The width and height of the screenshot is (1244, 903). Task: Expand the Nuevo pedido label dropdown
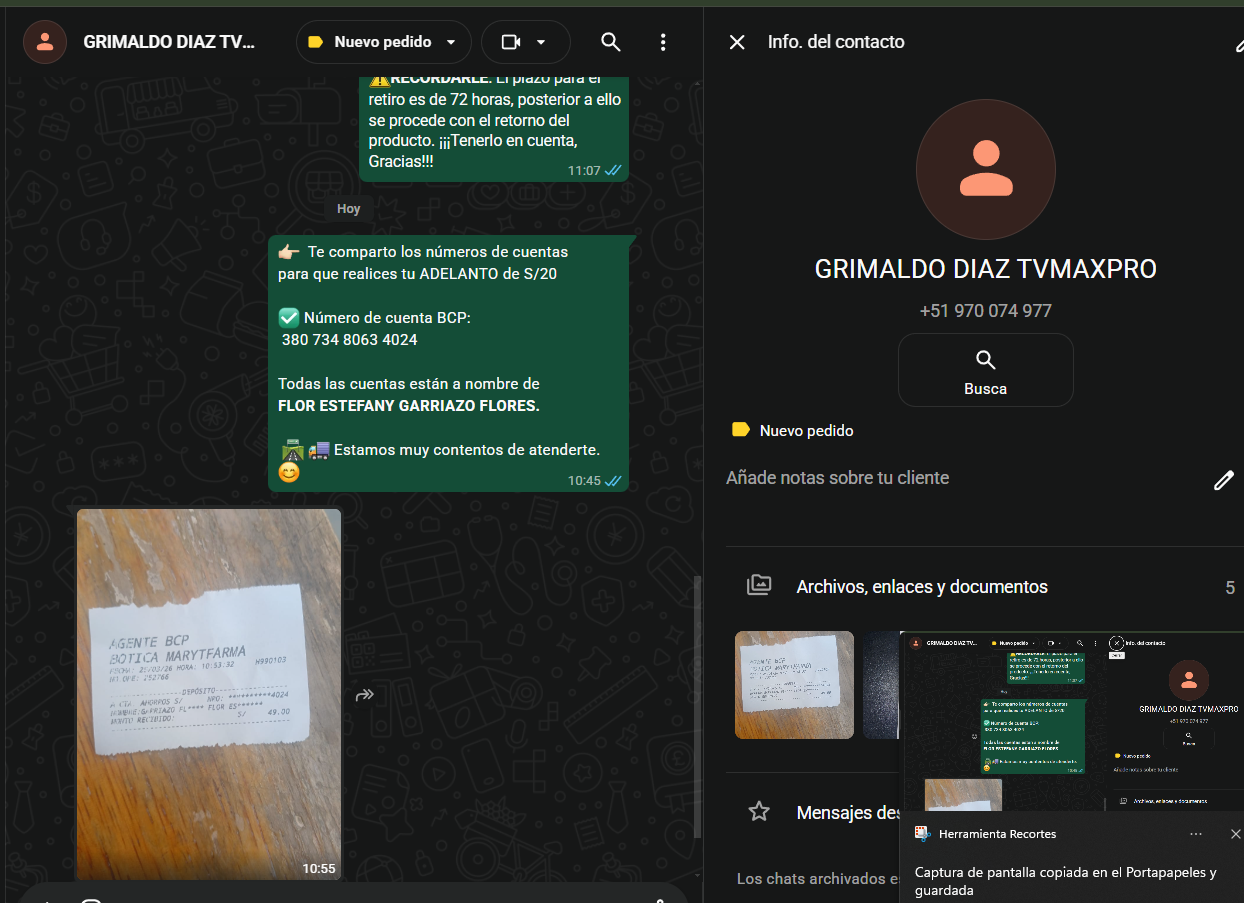pyautogui.click(x=451, y=42)
